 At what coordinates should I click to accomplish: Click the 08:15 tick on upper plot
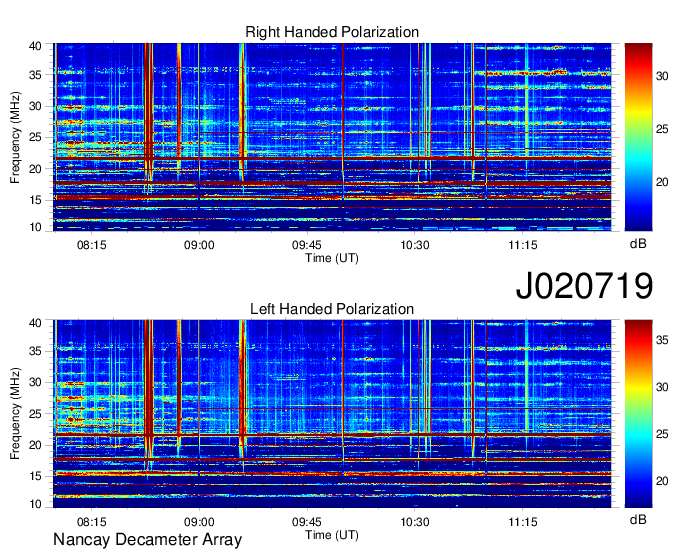(x=92, y=245)
